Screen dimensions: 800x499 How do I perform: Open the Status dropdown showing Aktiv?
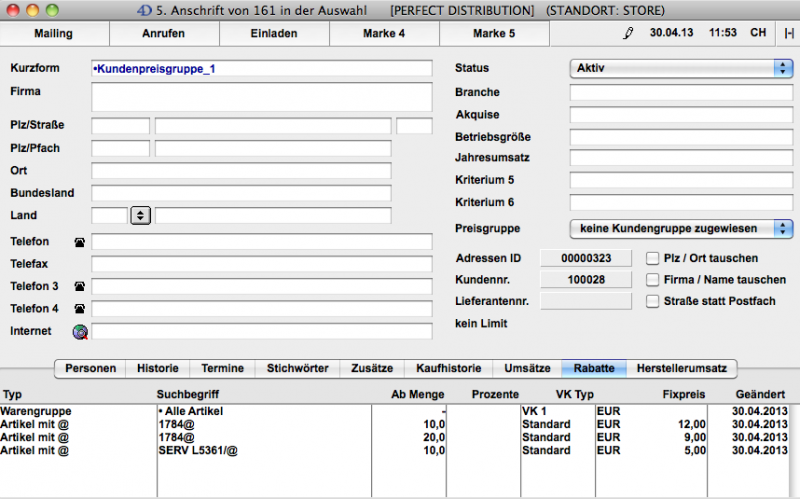pyautogui.click(x=680, y=68)
